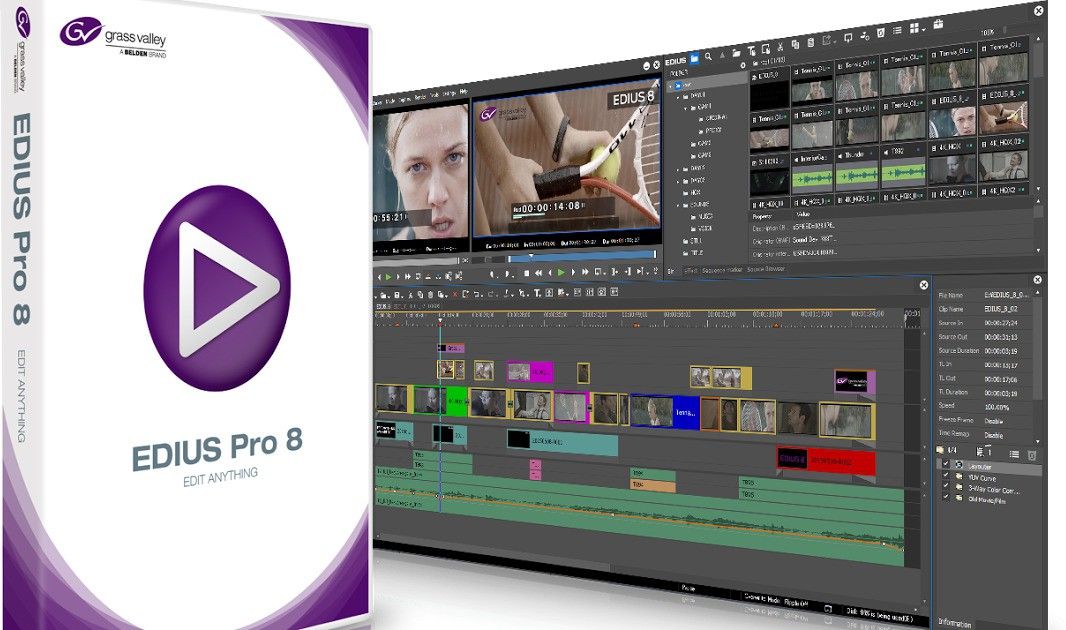Step to previous frame in the recorder
Image resolution: width=1066 pixels, height=630 pixels.
(549, 273)
